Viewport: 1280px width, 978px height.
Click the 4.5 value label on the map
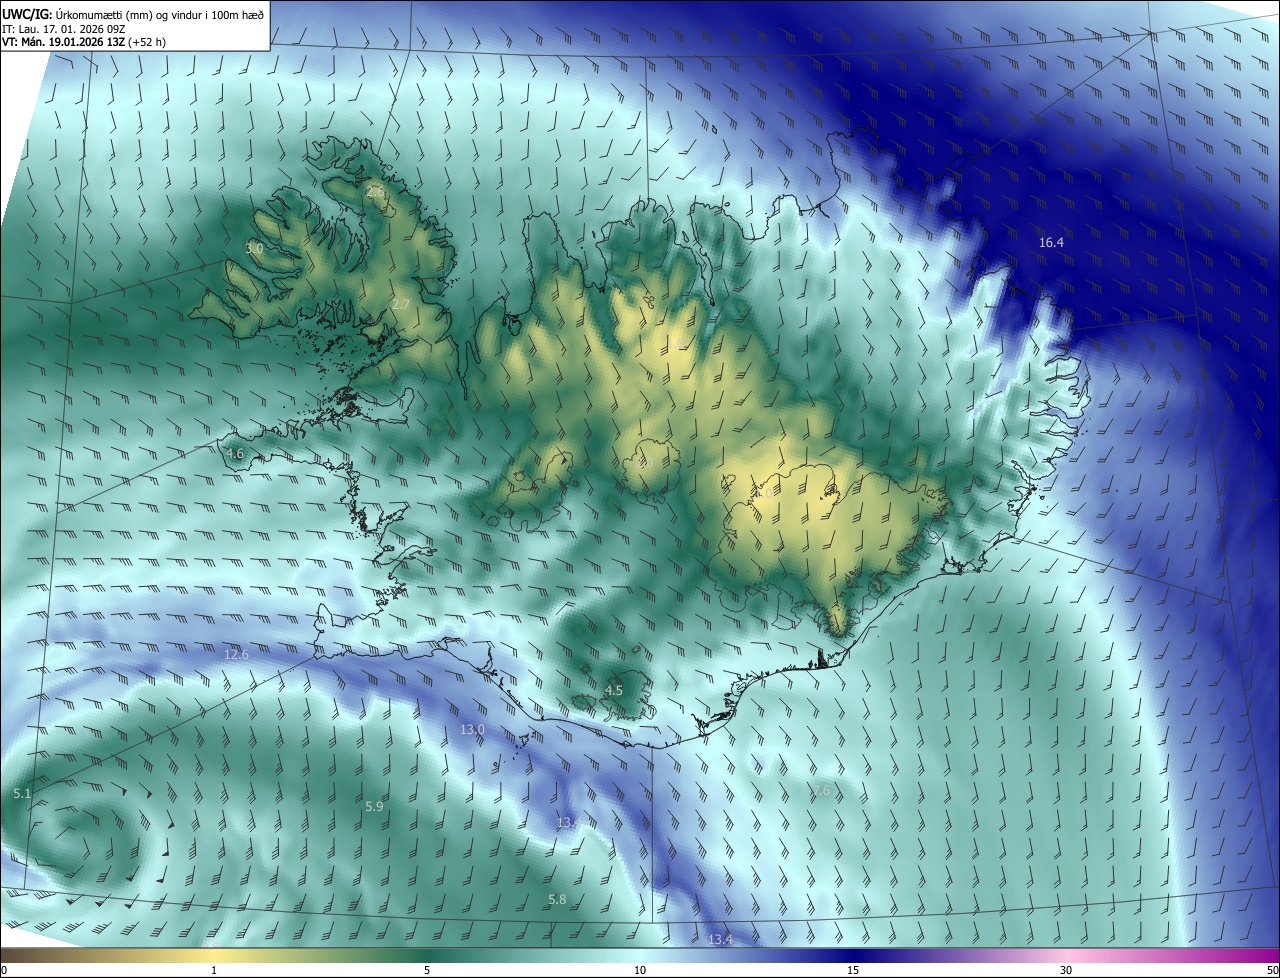(614, 691)
